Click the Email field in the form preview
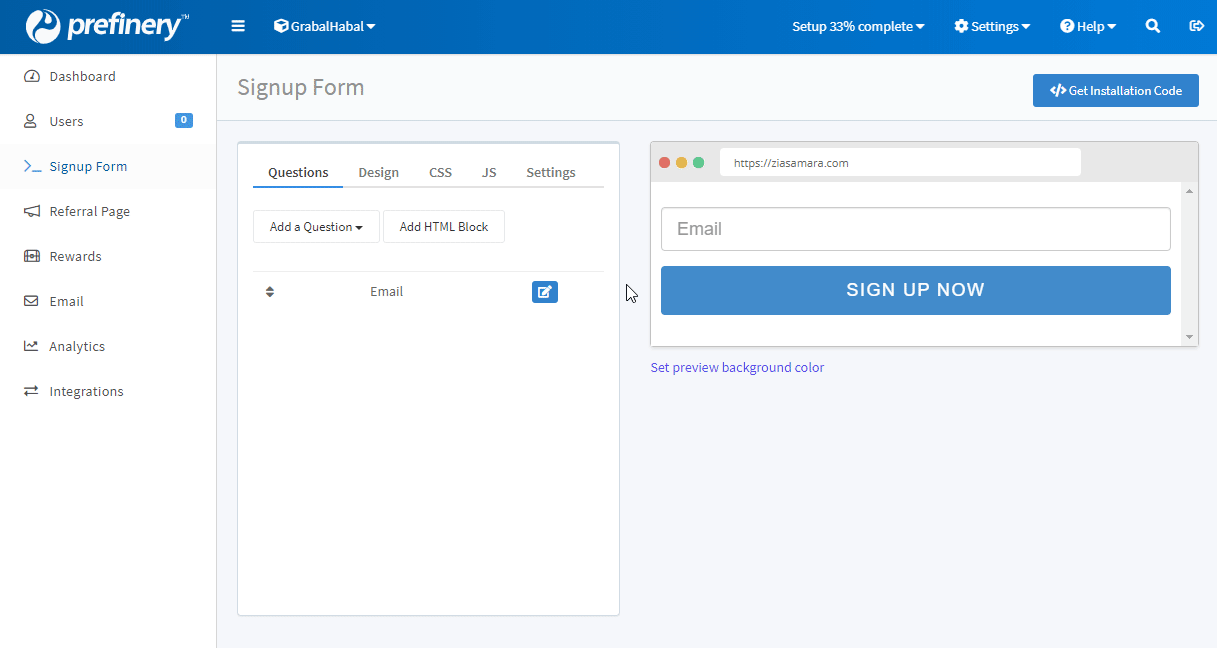This screenshot has width=1217, height=648. click(915, 229)
